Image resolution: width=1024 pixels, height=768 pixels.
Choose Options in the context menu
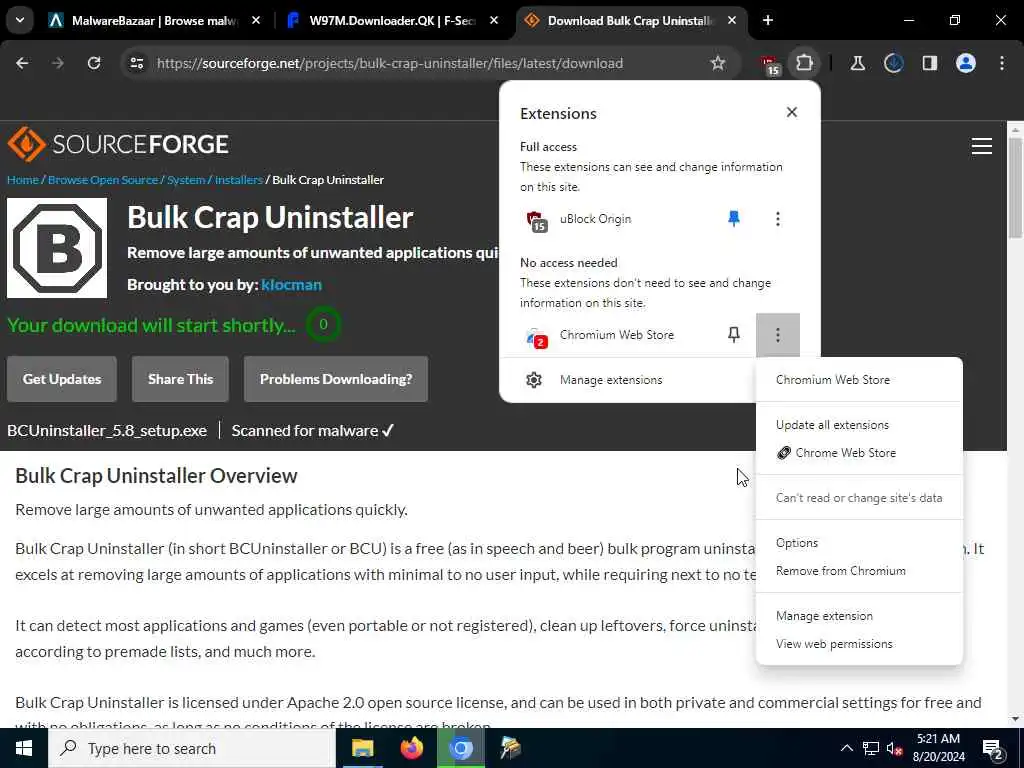pos(797,543)
